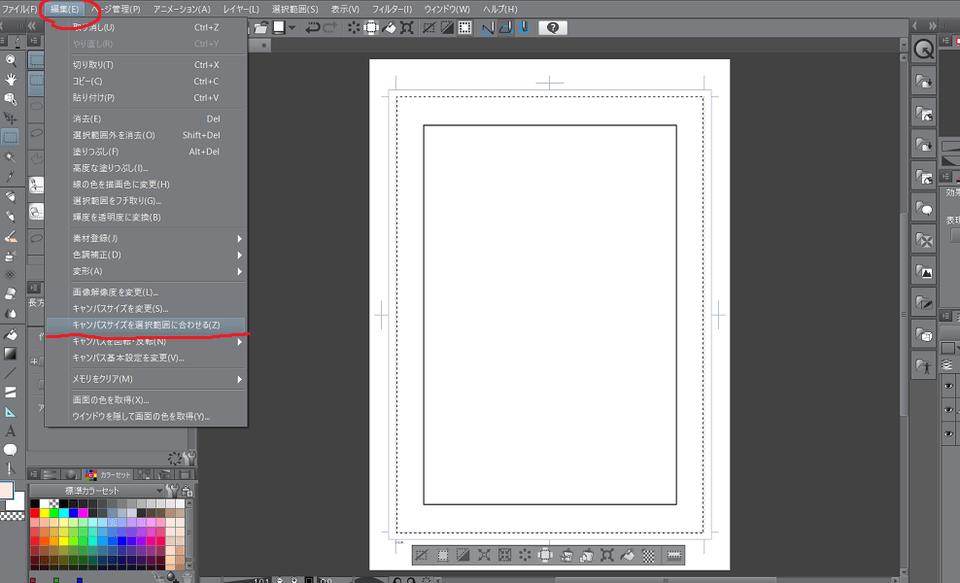Select the Balloon tool
The height and width of the screenshot is (583, 960).
click(10, 450)
